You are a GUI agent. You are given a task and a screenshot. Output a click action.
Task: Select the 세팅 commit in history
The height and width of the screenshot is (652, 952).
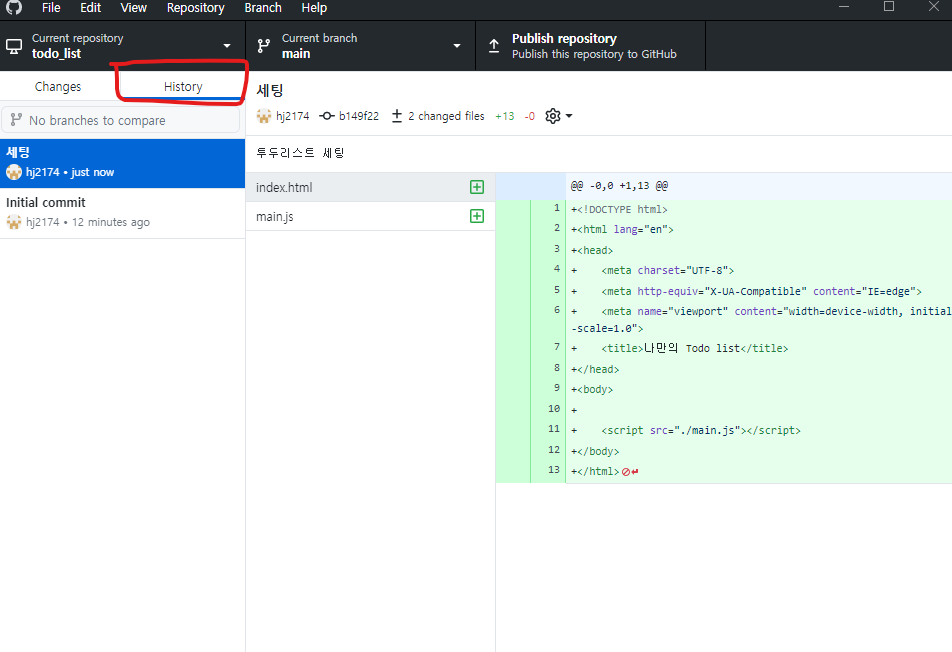point(122,163)
